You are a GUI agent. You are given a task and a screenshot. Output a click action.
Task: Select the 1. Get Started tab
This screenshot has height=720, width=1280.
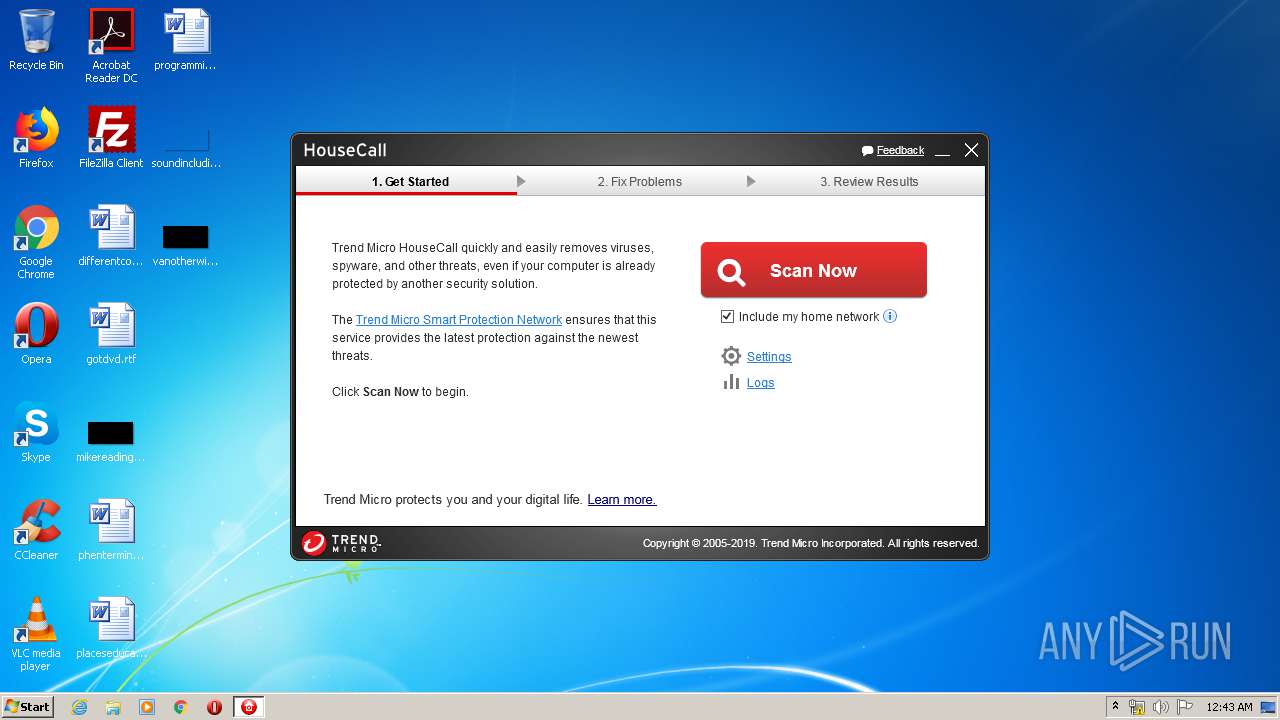coord(410,182)
